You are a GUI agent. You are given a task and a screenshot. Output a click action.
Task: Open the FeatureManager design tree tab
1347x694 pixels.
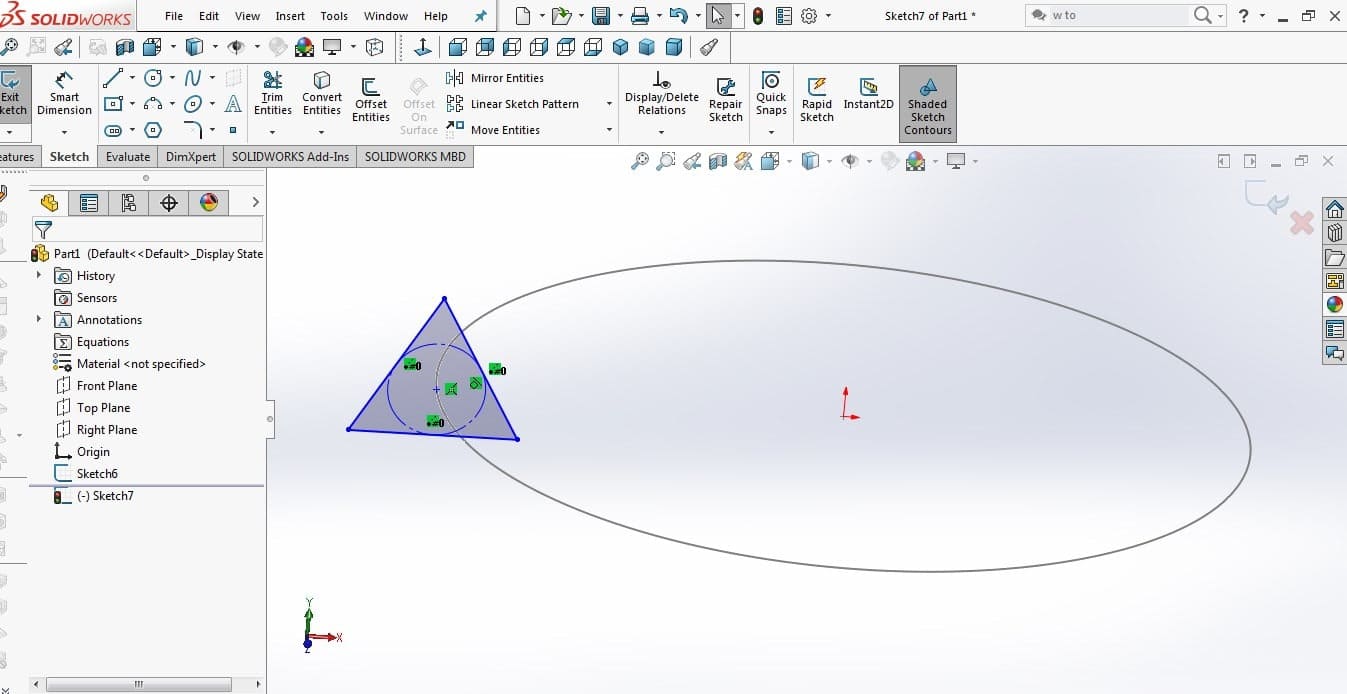click(49, 203)
